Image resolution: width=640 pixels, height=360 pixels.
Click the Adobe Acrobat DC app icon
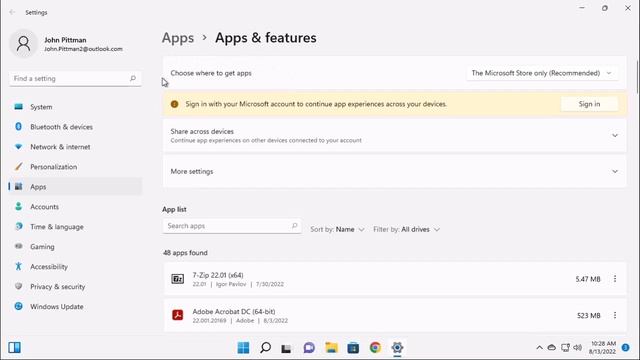click(x=178, y=315)
